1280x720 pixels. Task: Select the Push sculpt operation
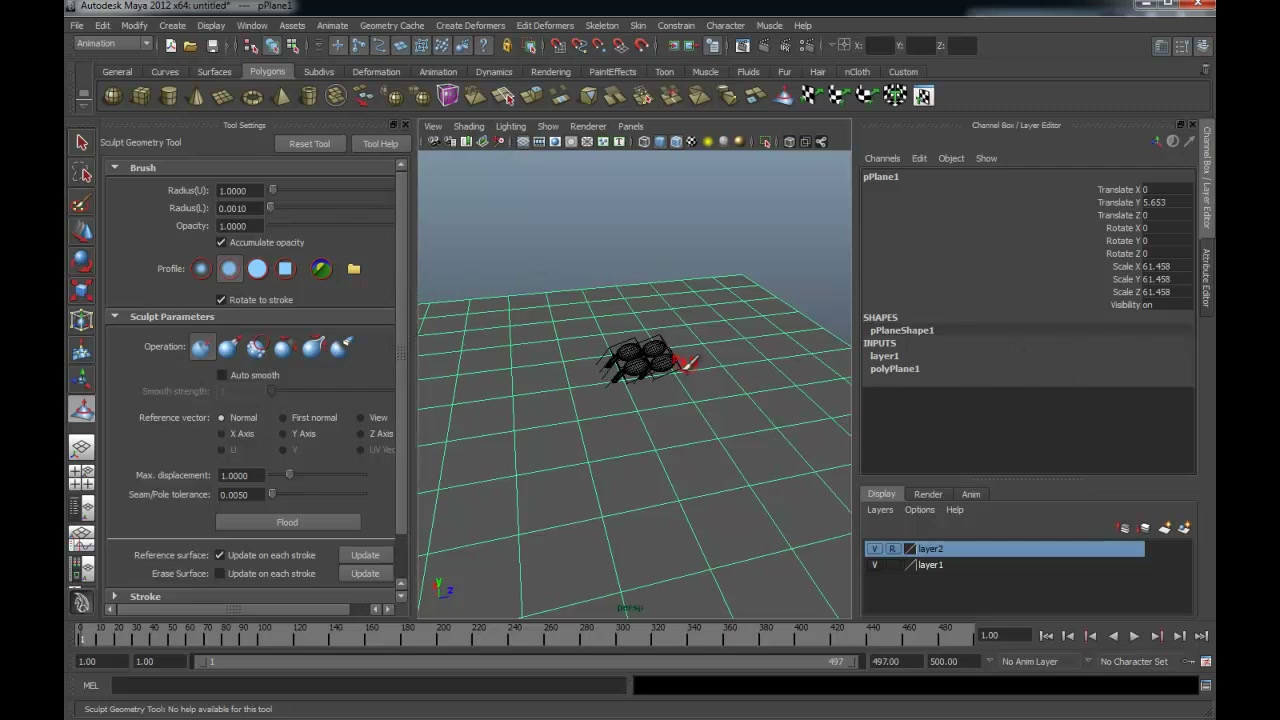(201, 347)
